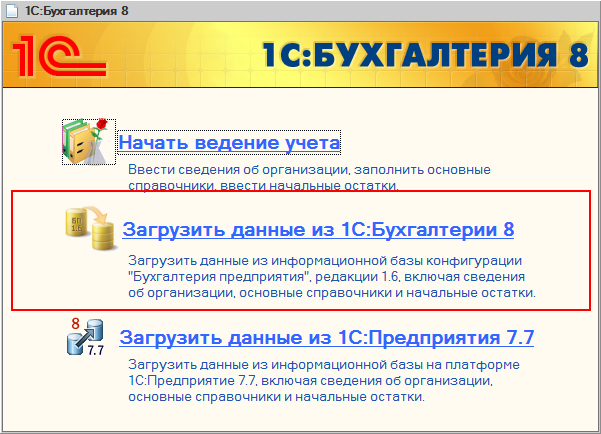Image resolution: width=601 pixels, height=434 pixels.
Task: Click the folders with rose icon
Action: [x=89, y=142]
